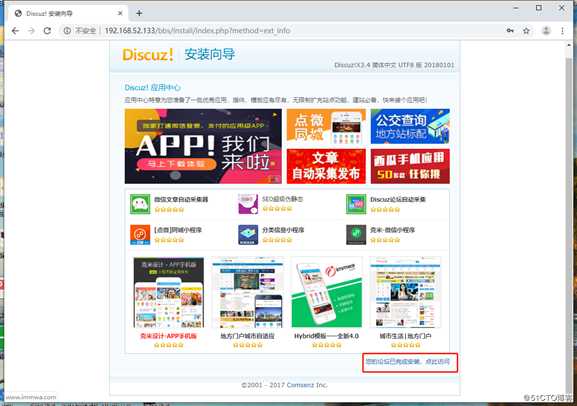Click the browser forward arrow
Viewport: 577px width, 406px height.
(31, 31)
